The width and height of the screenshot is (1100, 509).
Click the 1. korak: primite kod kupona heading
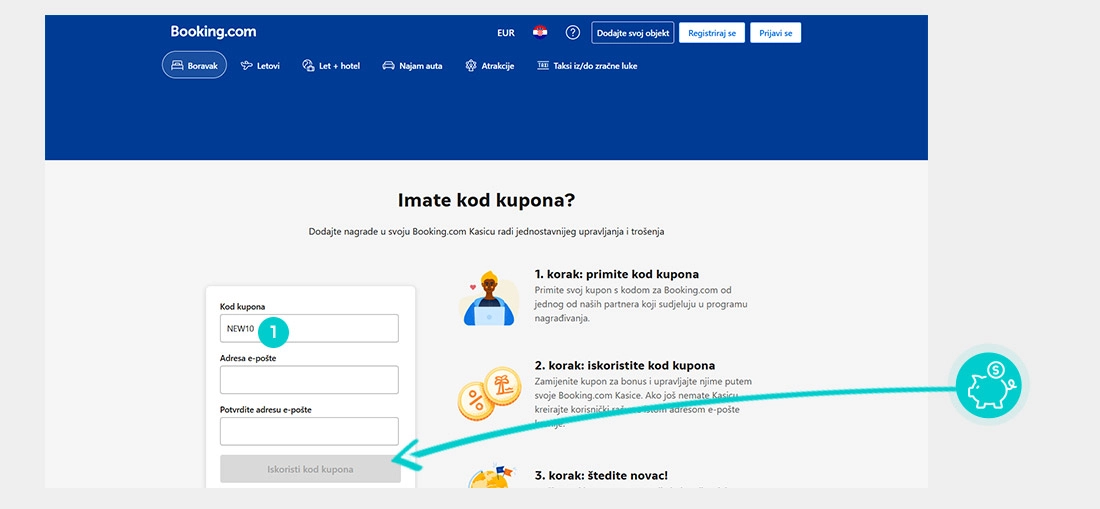tap(617, 274)
